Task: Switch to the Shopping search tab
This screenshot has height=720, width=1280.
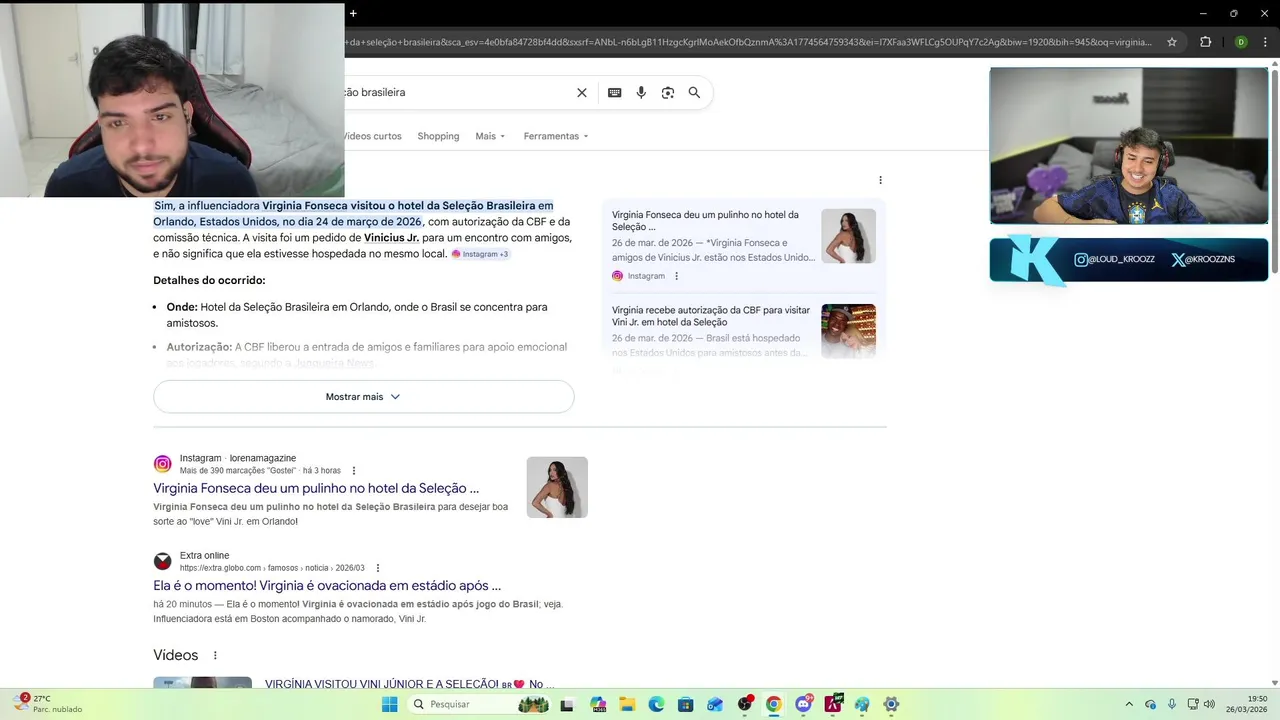Action: 438,136
